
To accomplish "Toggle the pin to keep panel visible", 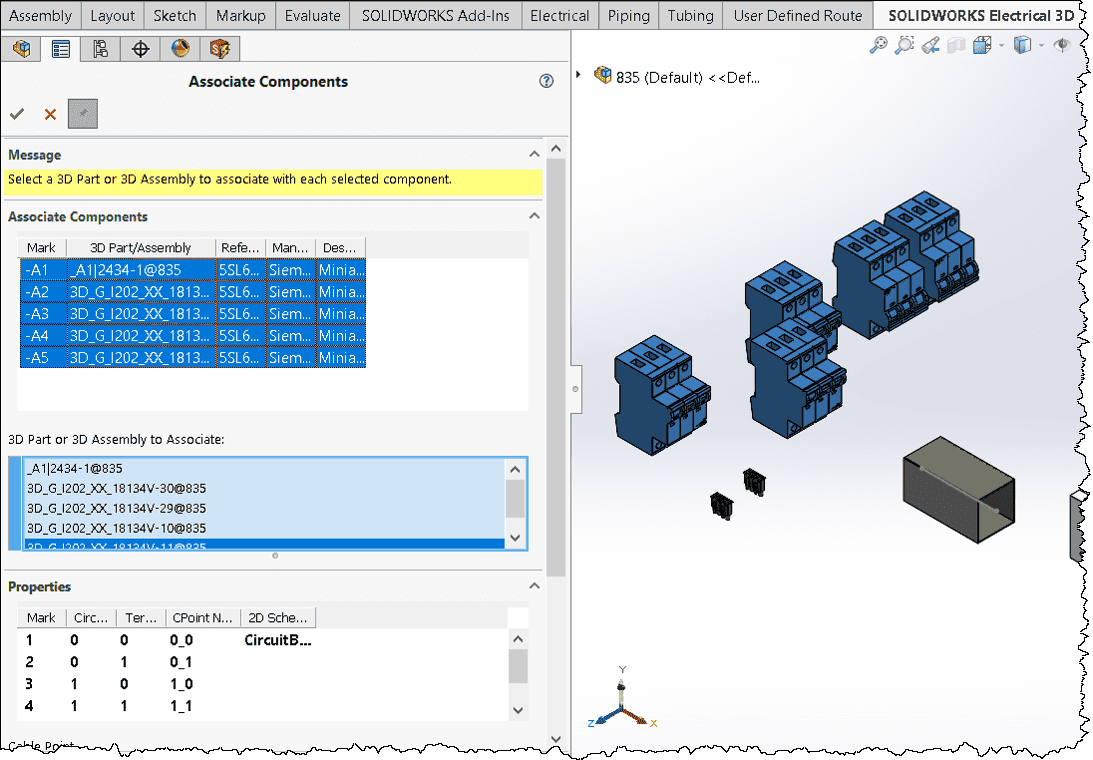I will (x=83, y=113).
